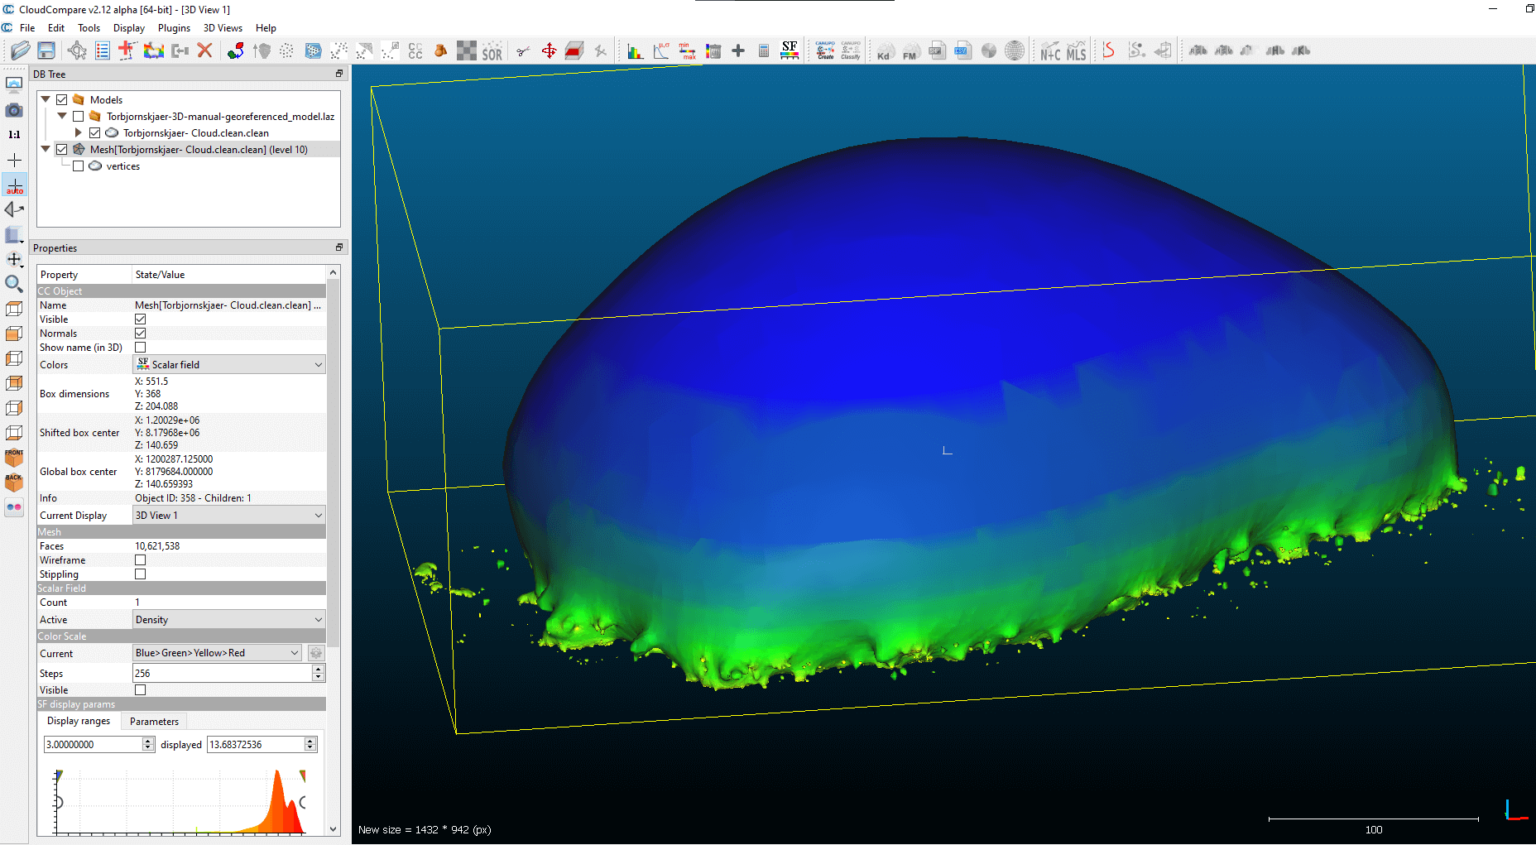Check the vertices item in DB Tree
This screenshot has height=845, width=1536.
pyautogui.click(x=78, y=166)
